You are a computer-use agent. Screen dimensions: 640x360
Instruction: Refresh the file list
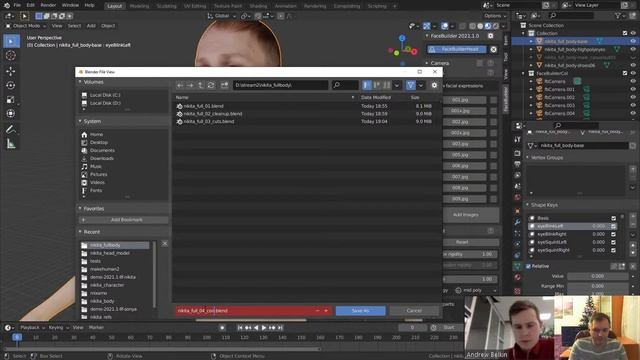211,85
